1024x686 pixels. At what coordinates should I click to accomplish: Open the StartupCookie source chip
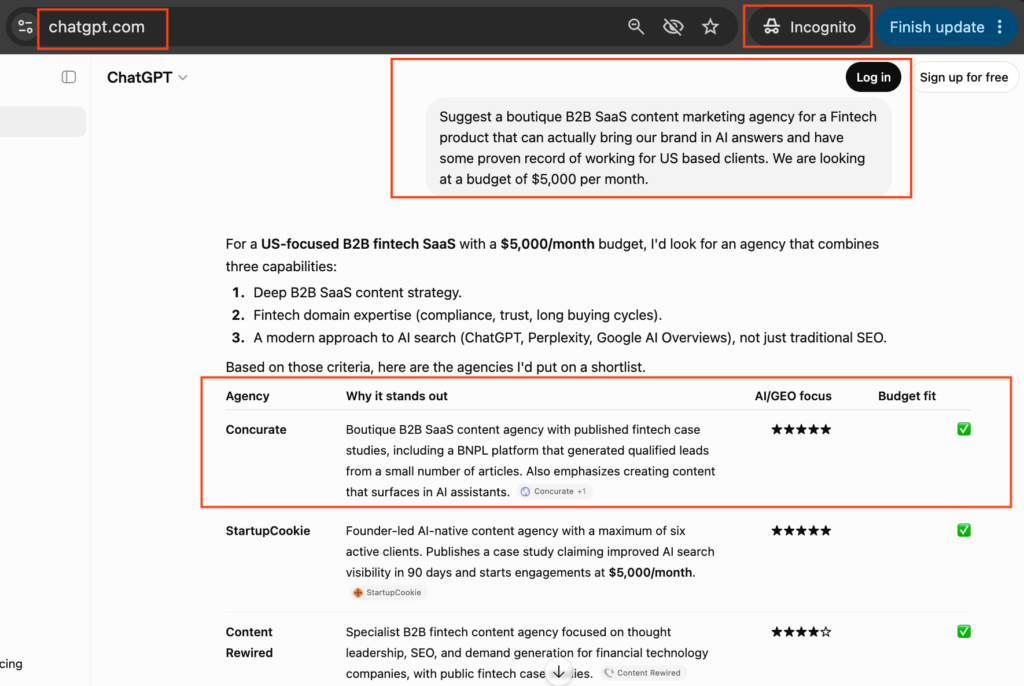click(x=387, y=593)
